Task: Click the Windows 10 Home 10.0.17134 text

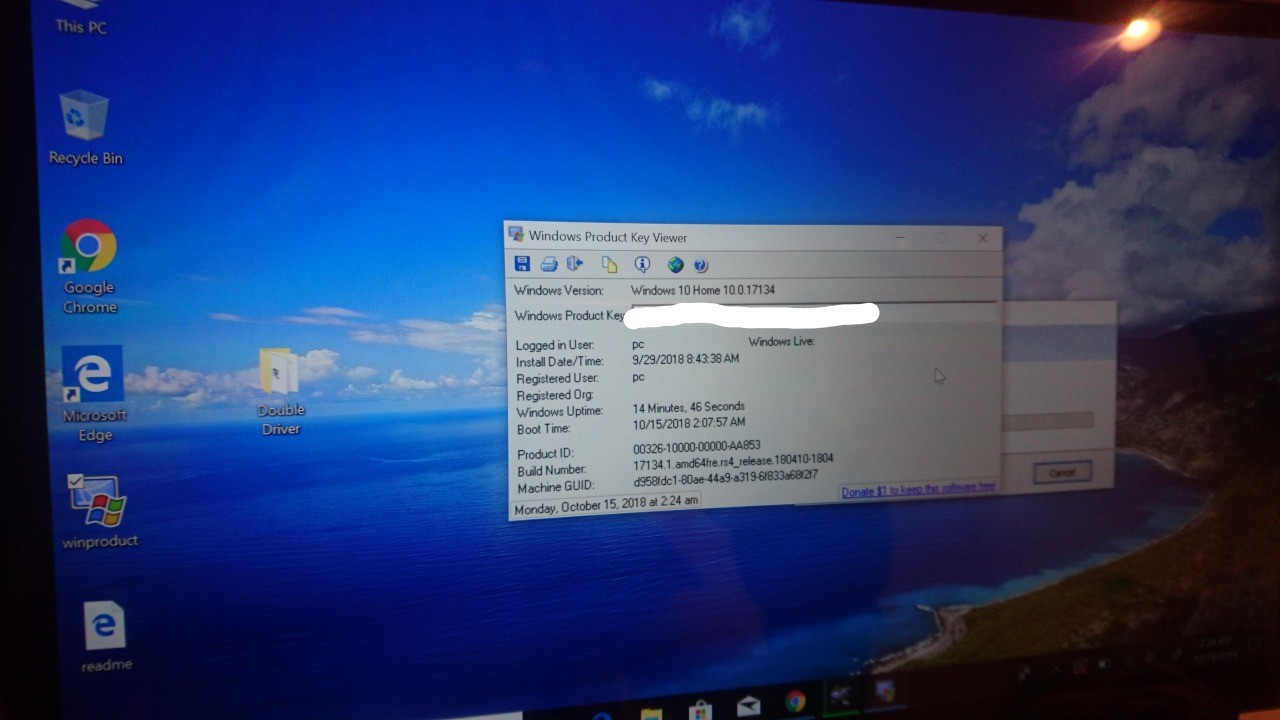Action: coord(703,290)
